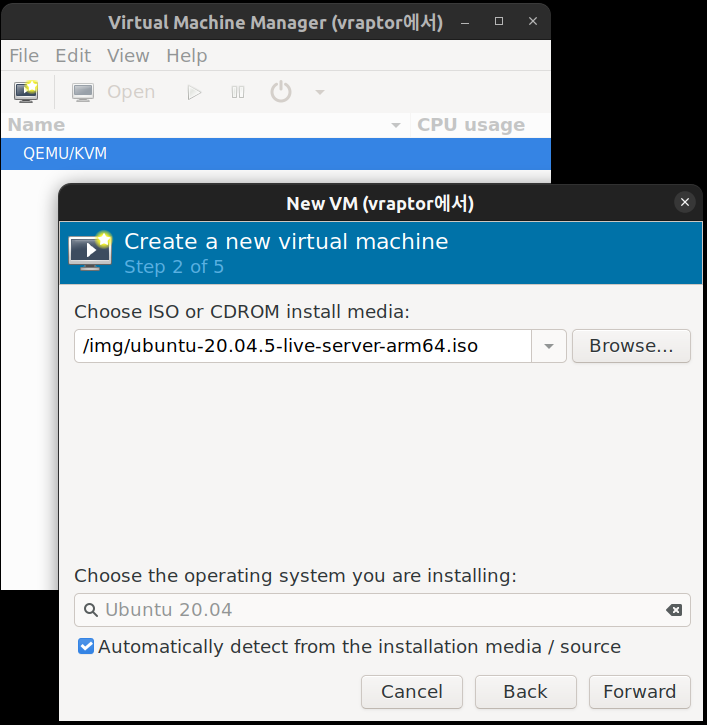Click the Pause toolbar icon
707x725 pixels.
(238, 92)
